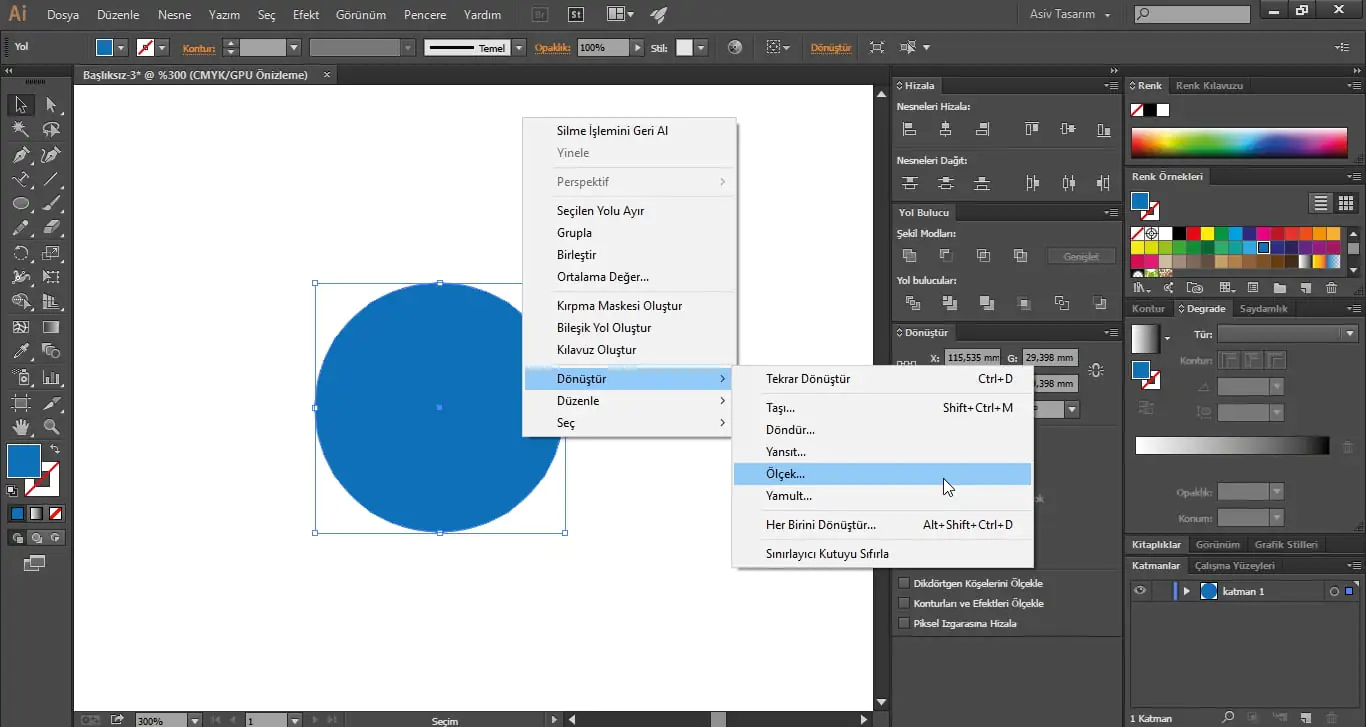Select the Hand tool

pyautogui.click(x=21, y=428)
